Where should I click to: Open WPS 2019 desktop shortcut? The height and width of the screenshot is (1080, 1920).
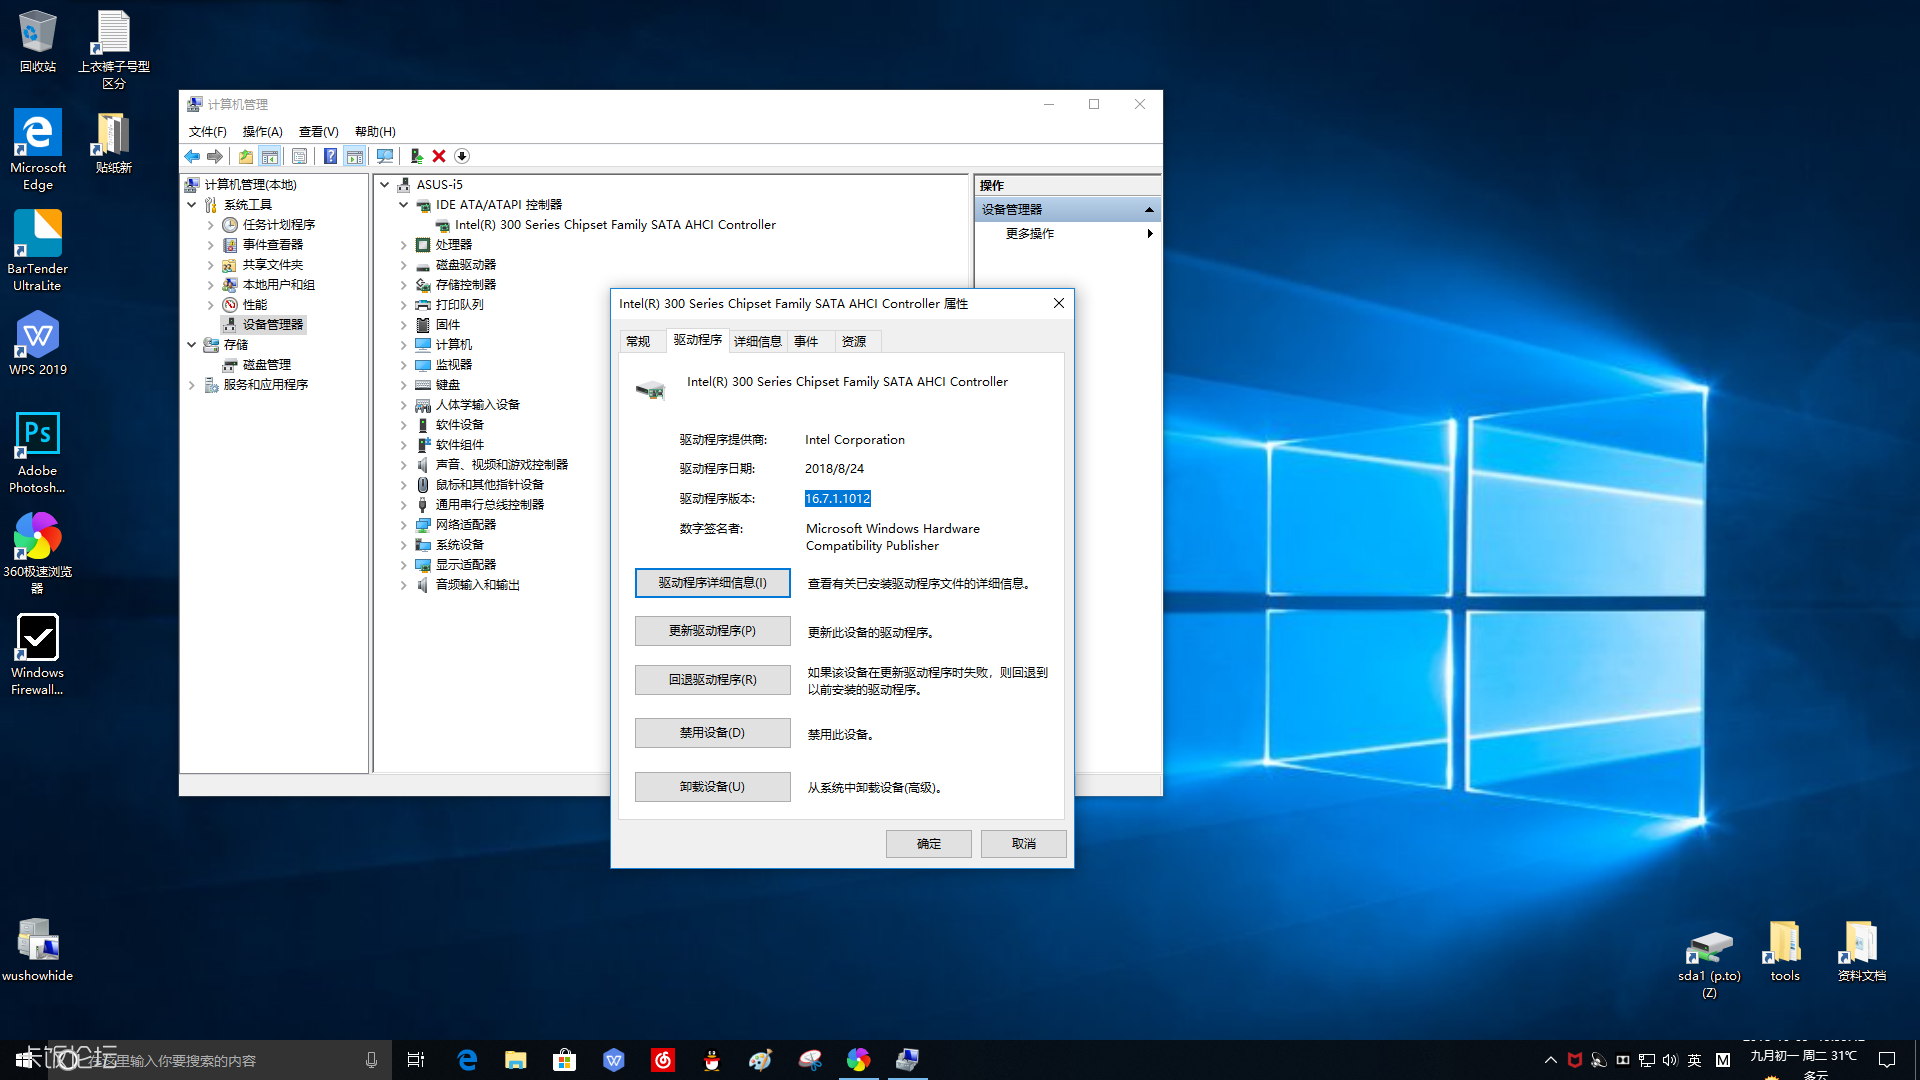pos(38,344)
